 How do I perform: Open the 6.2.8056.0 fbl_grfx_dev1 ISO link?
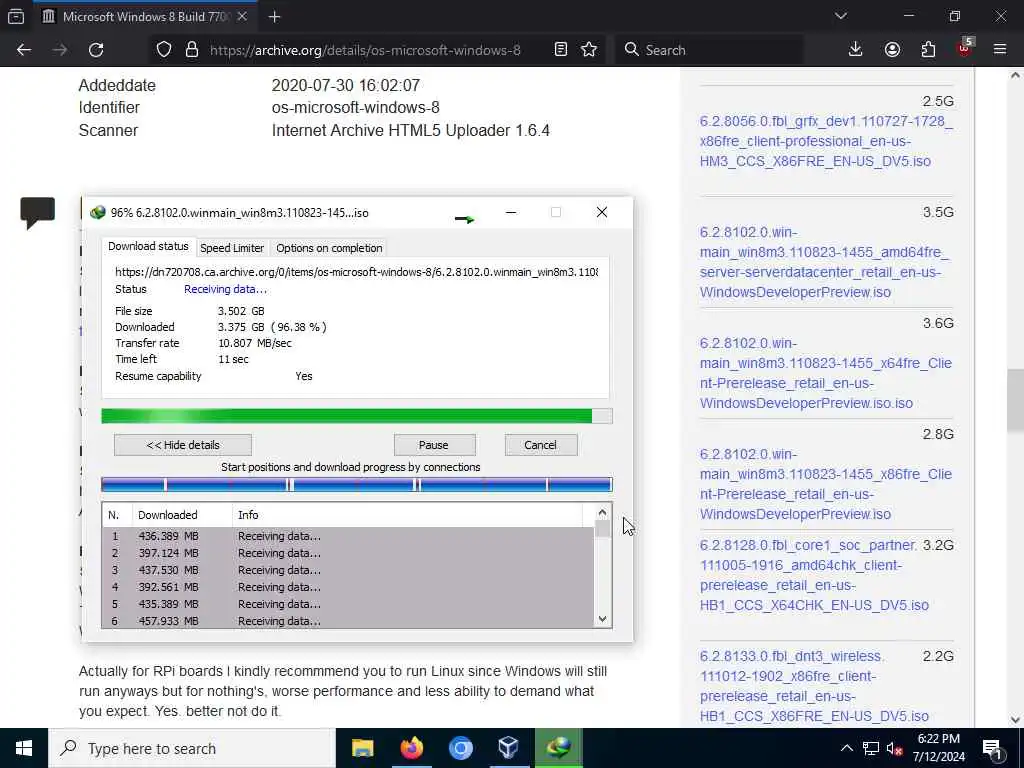(825, 141)
